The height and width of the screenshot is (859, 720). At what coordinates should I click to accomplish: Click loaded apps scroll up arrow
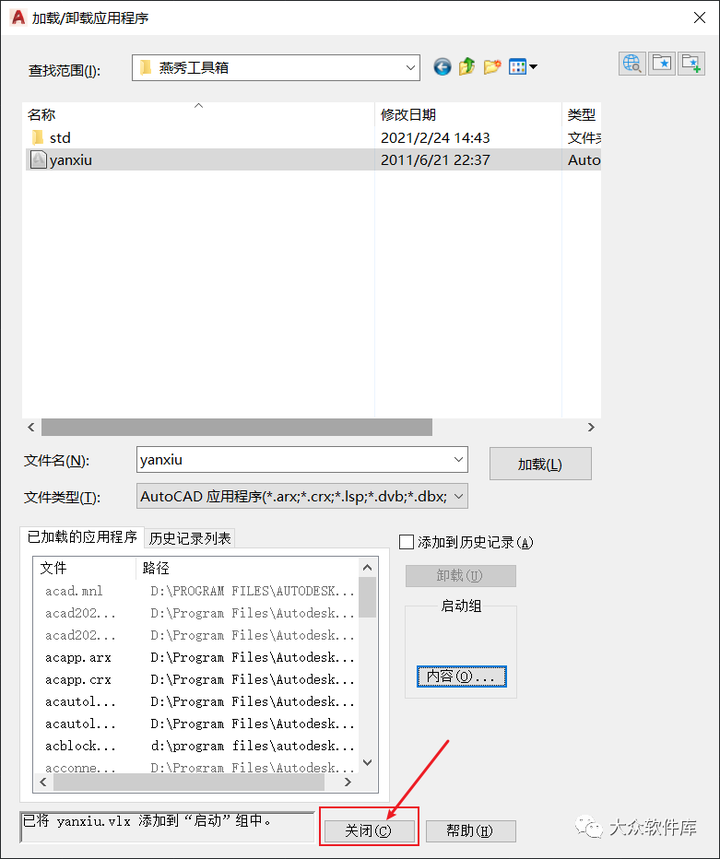pyautogui.click(x=368, y=568)
